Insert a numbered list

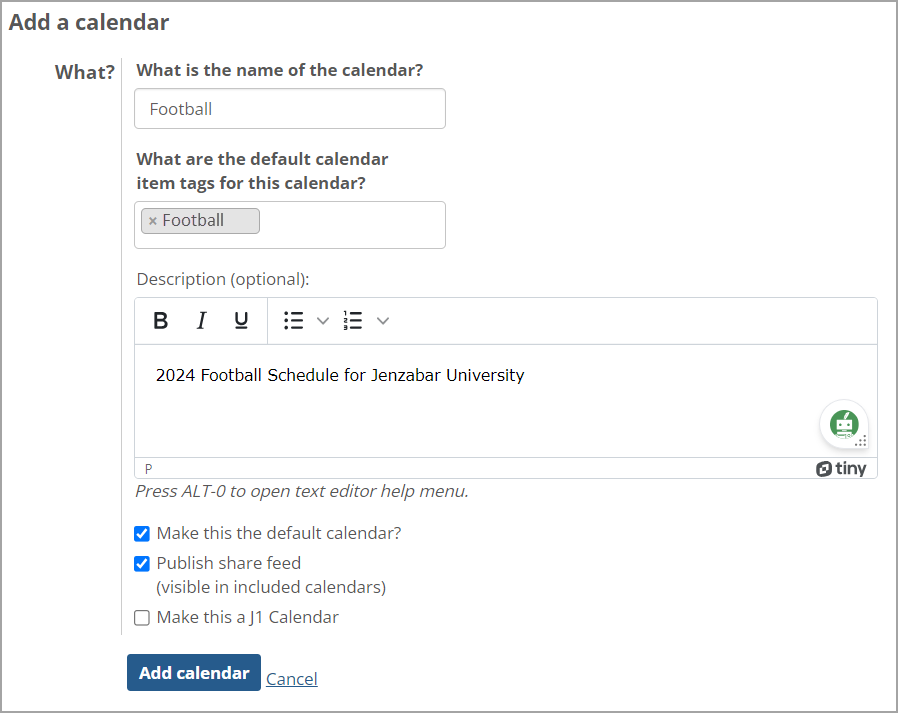pyautogui.click(x=352, y=321)
